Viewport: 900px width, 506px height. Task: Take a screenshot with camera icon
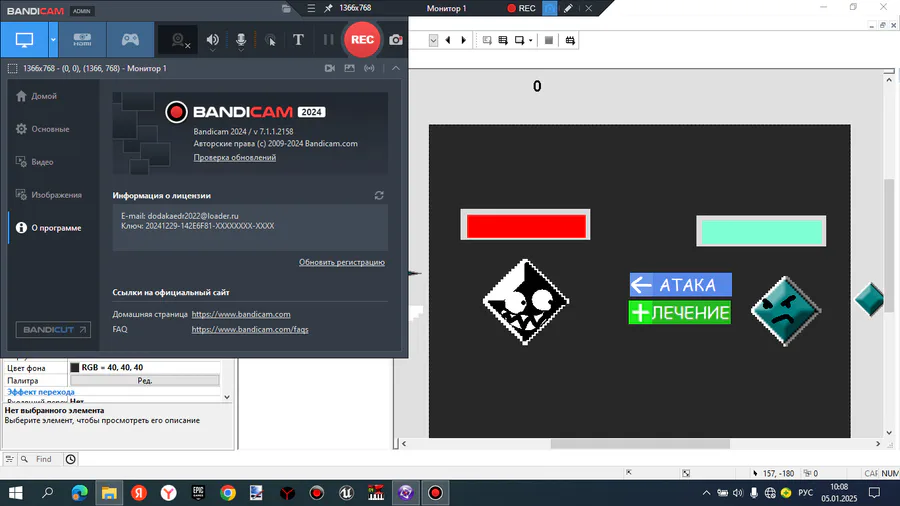pos(395,40)
